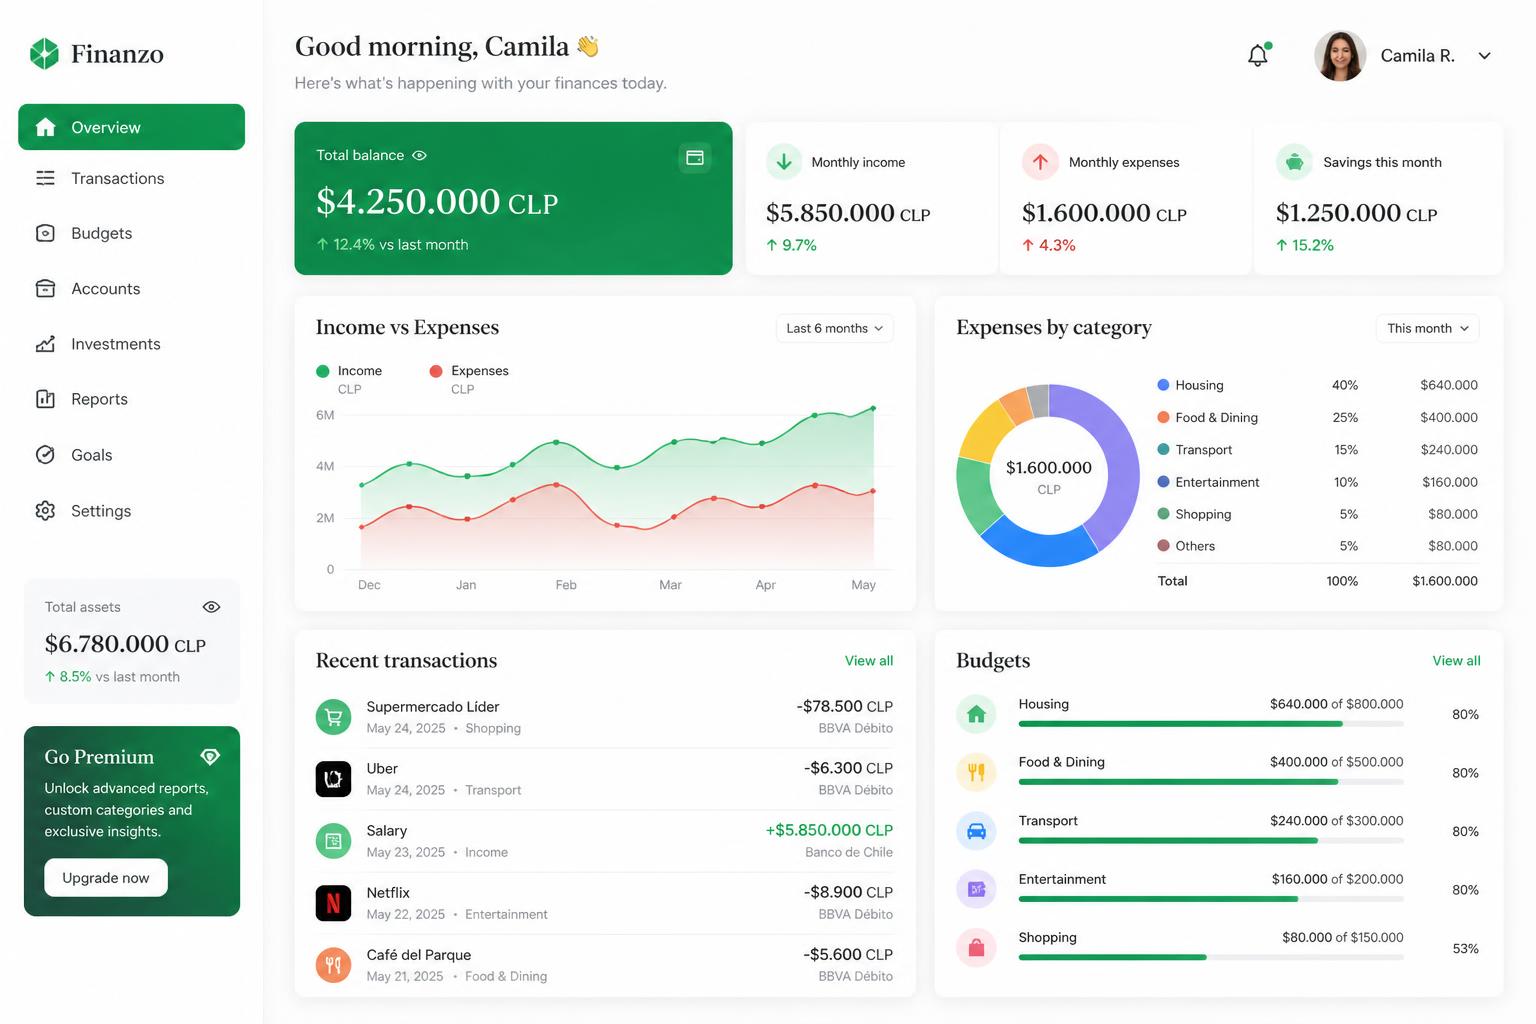Expand the Camila R. account menu chevron

pos(1485,56)
